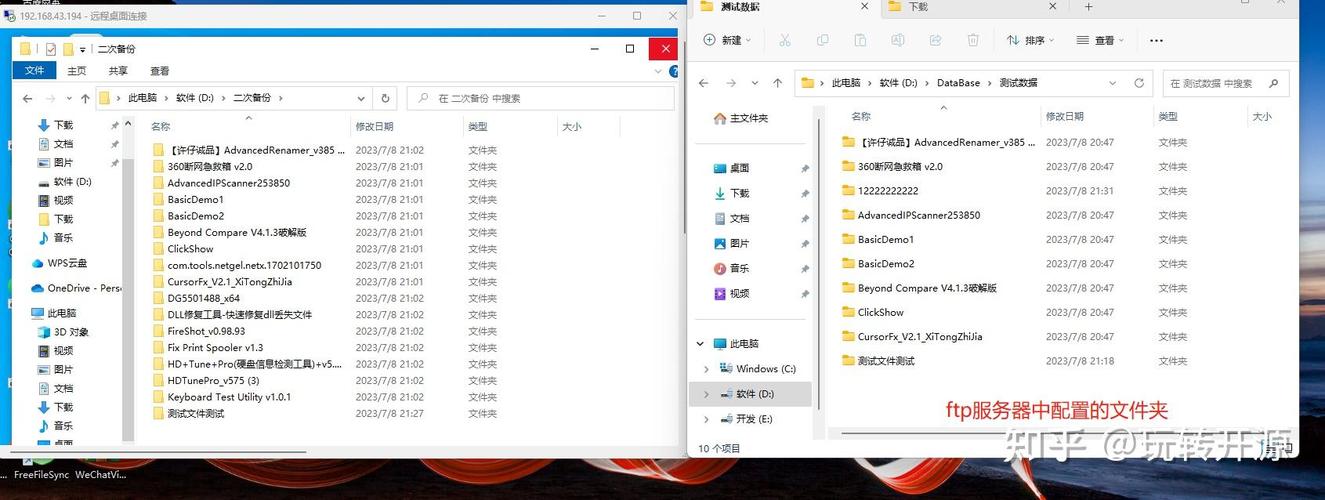Collapse 此电脑 tree node in 测试数据 sidebar
1325x500 pixels.
tap(700, 343)
